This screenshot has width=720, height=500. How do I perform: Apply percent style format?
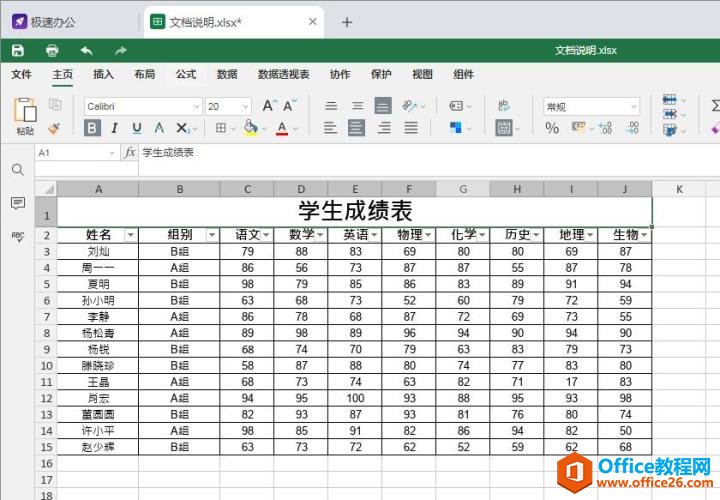pos(552,128)
